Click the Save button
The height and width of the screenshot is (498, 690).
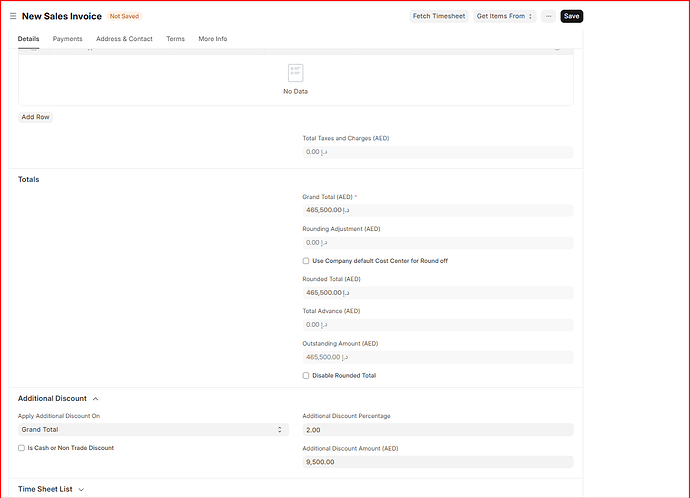tap(572, 16)
